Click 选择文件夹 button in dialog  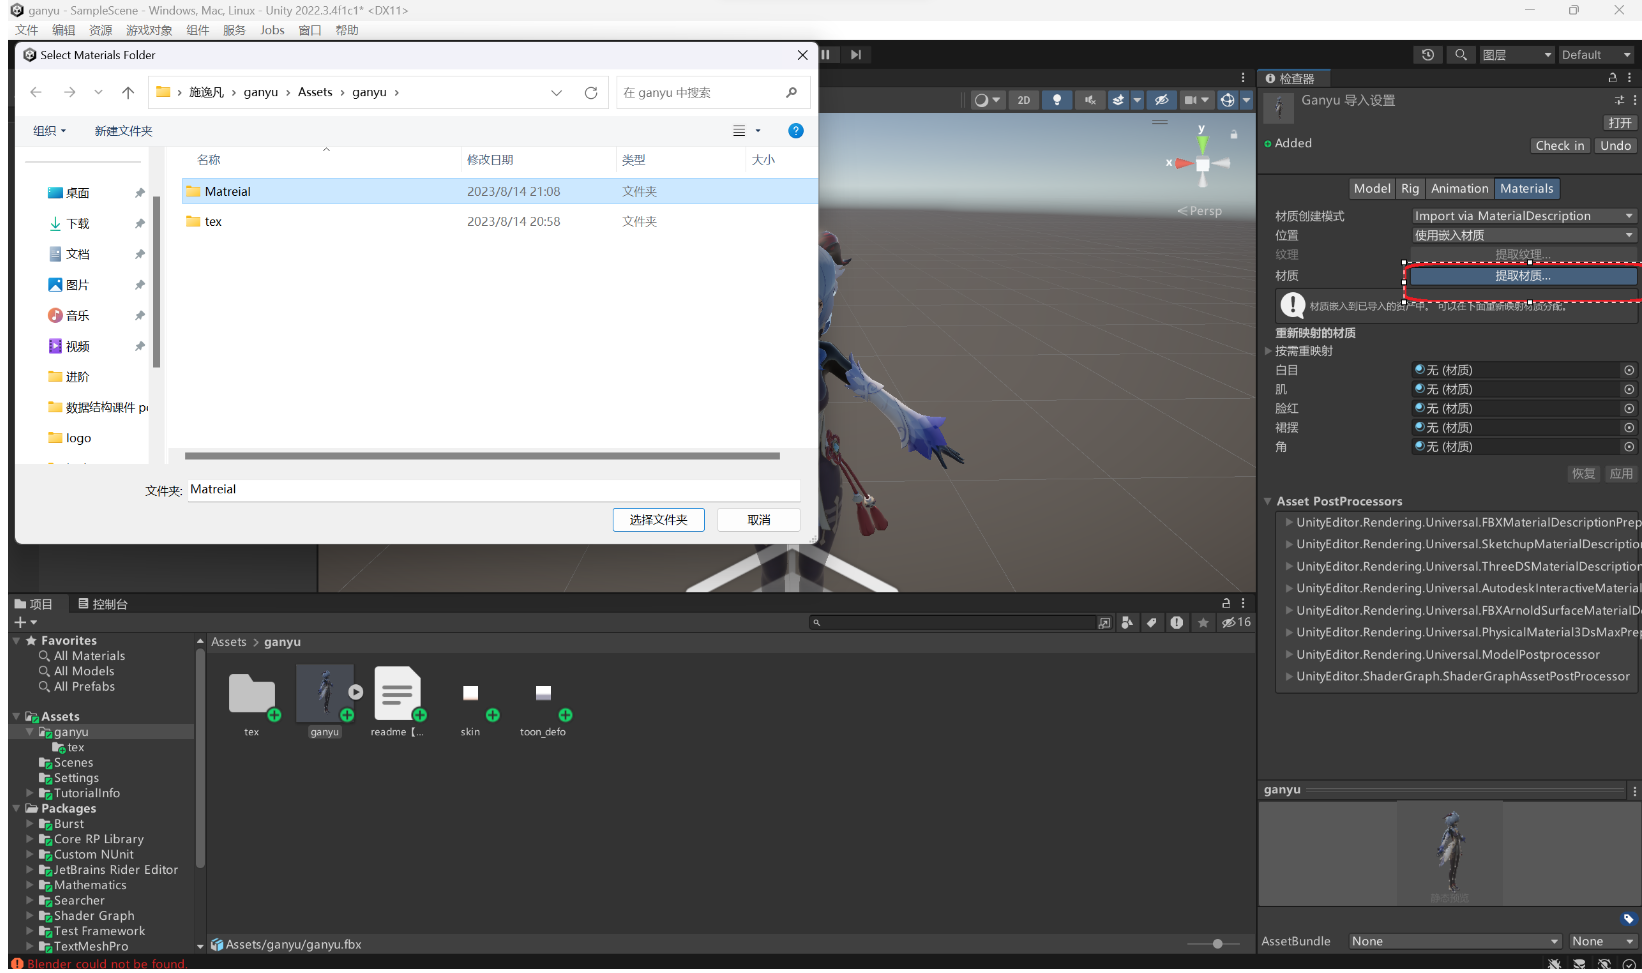point(658,520)
